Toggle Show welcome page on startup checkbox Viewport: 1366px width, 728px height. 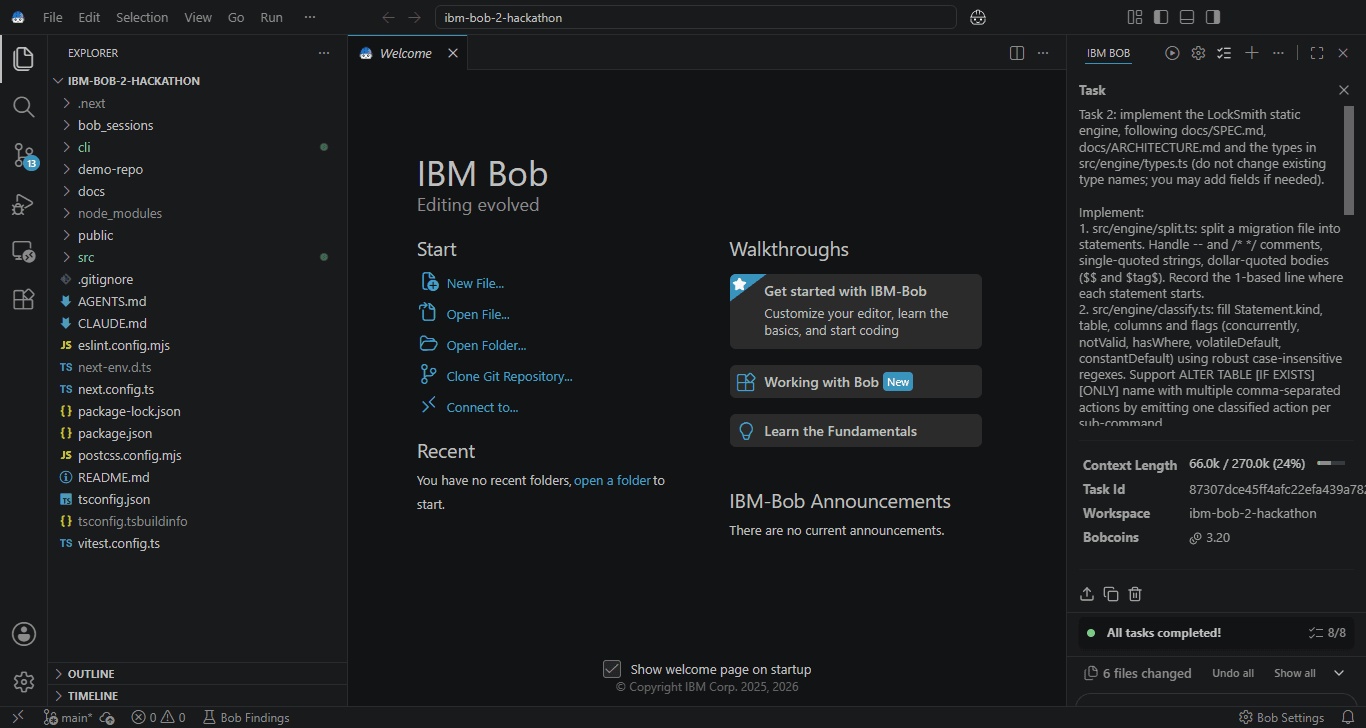pyautogui.click(x=612, y=669)
